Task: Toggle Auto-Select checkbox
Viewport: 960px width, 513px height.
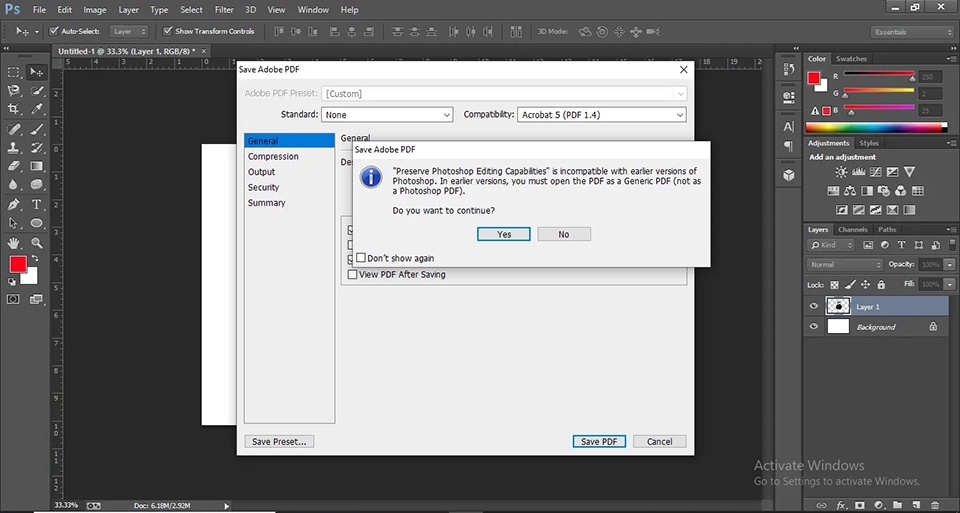Action: click(54, 31)
